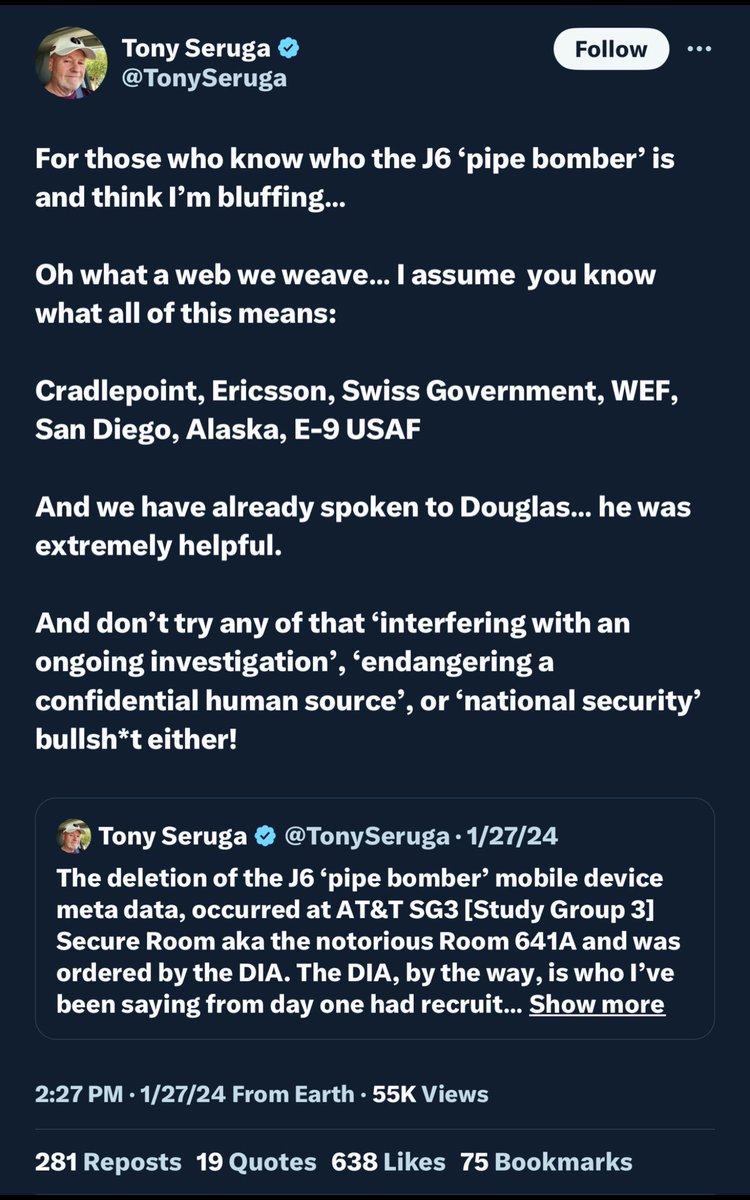The height and width of the screenshot is (1200, 750).
Task: Open the three-dot more options menu
Action: pos(696,49)
